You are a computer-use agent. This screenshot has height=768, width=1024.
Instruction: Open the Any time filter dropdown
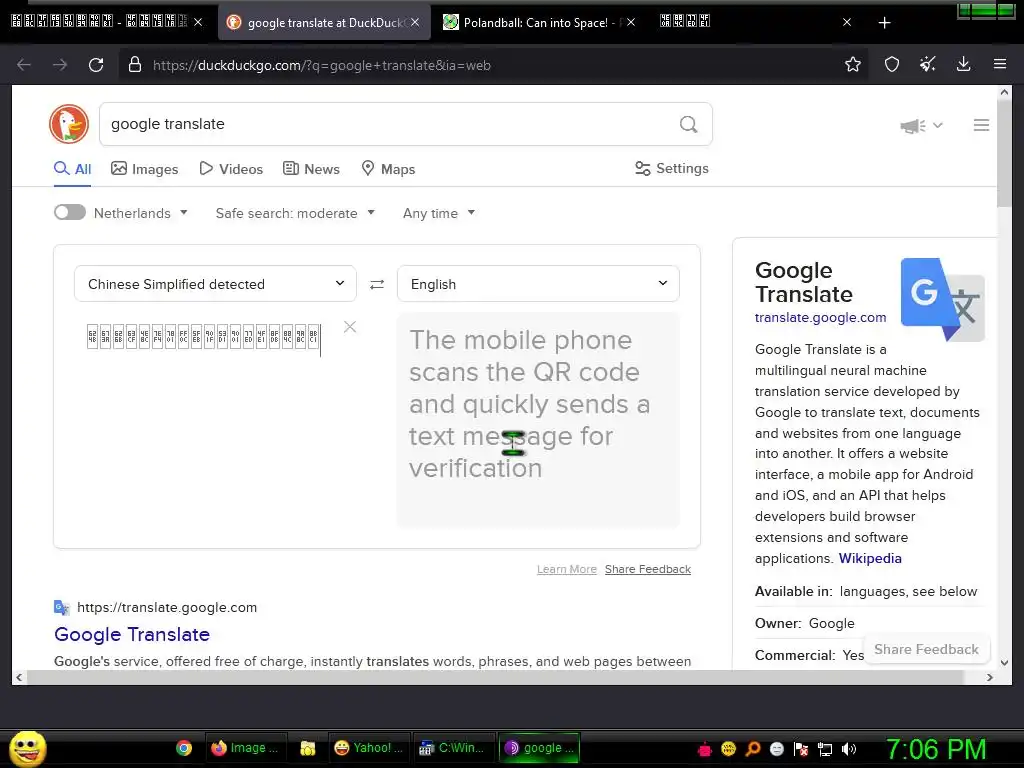439,213
